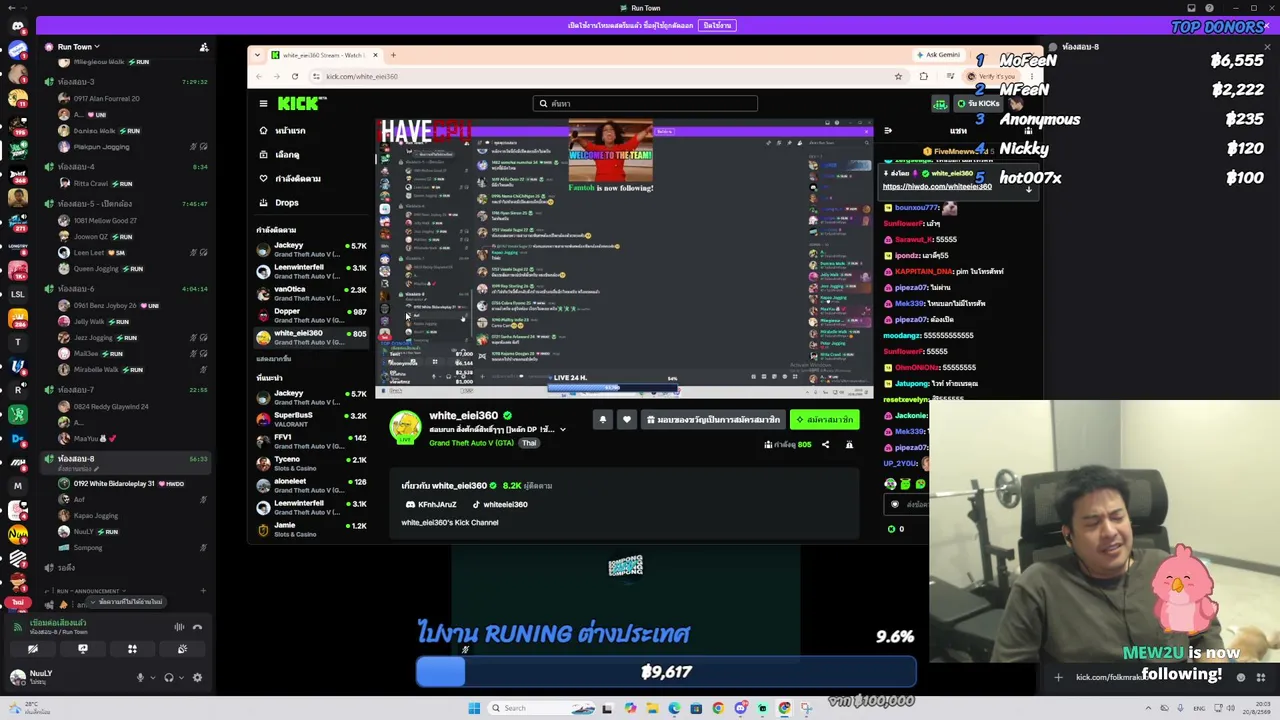Open Jackeyy channel in the following list
This screenshot has width=1280, height=720.
[312, 249]
